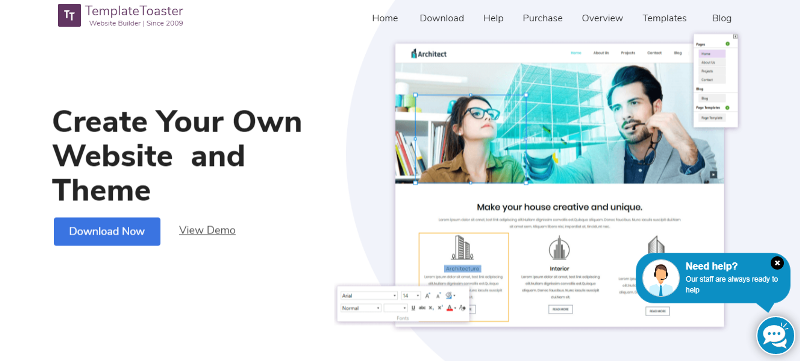Click Contact in the Architect preview nav
Screen dimensions: 800x361
coord(655,53)
